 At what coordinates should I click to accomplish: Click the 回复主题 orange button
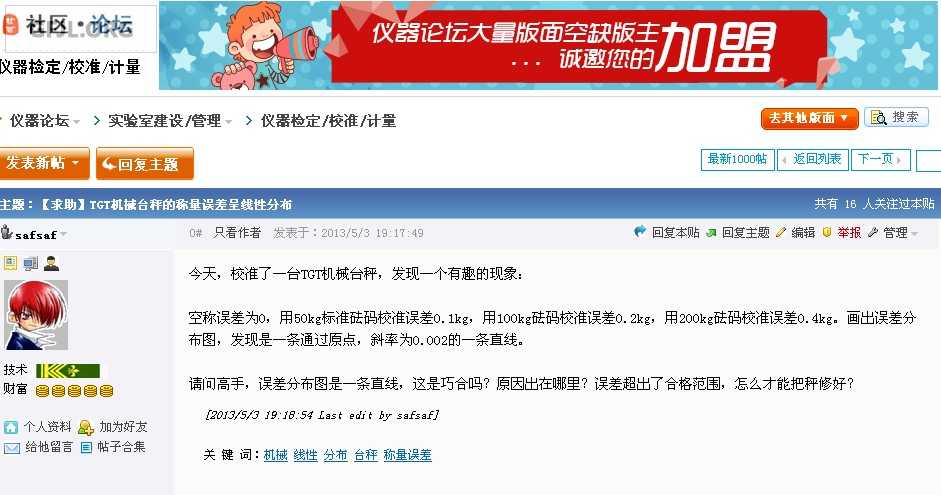click(145, 163)
